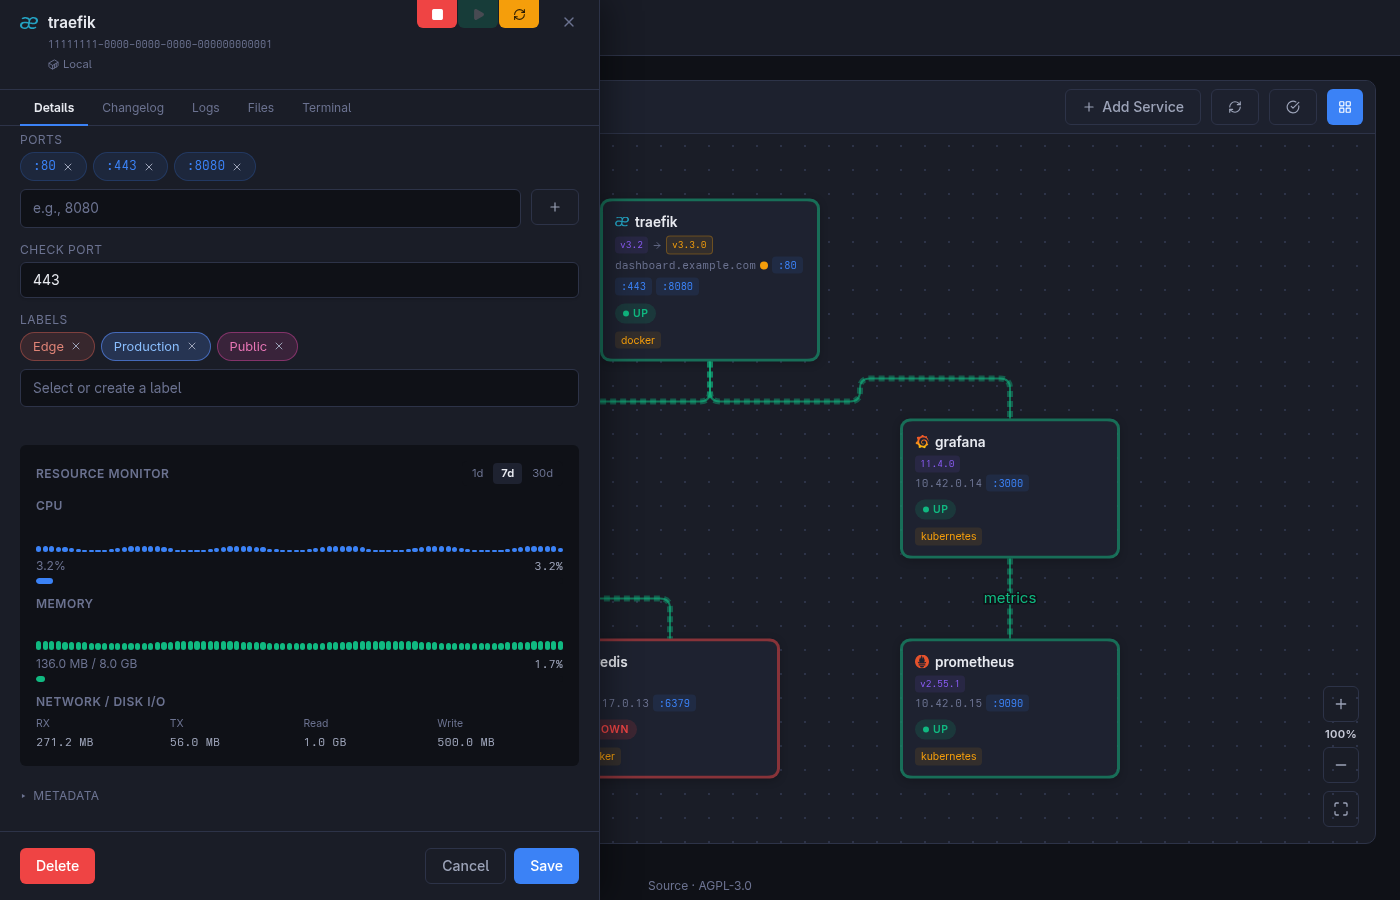Select the grafana node on the canvas
The image size is (1400, 900).
click(x=1010, y=488)
